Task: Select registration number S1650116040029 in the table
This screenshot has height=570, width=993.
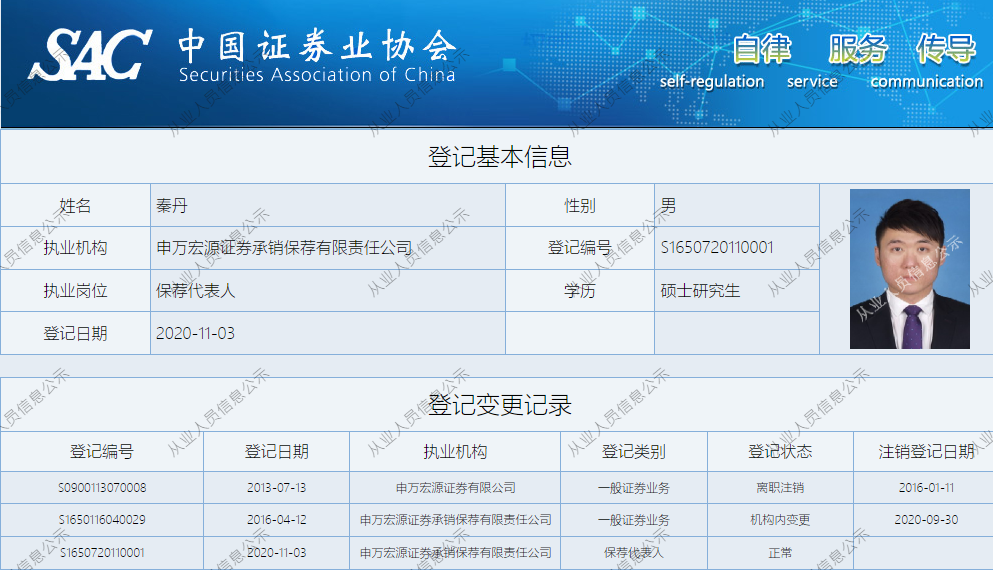Action: click(x=102, y=520)
